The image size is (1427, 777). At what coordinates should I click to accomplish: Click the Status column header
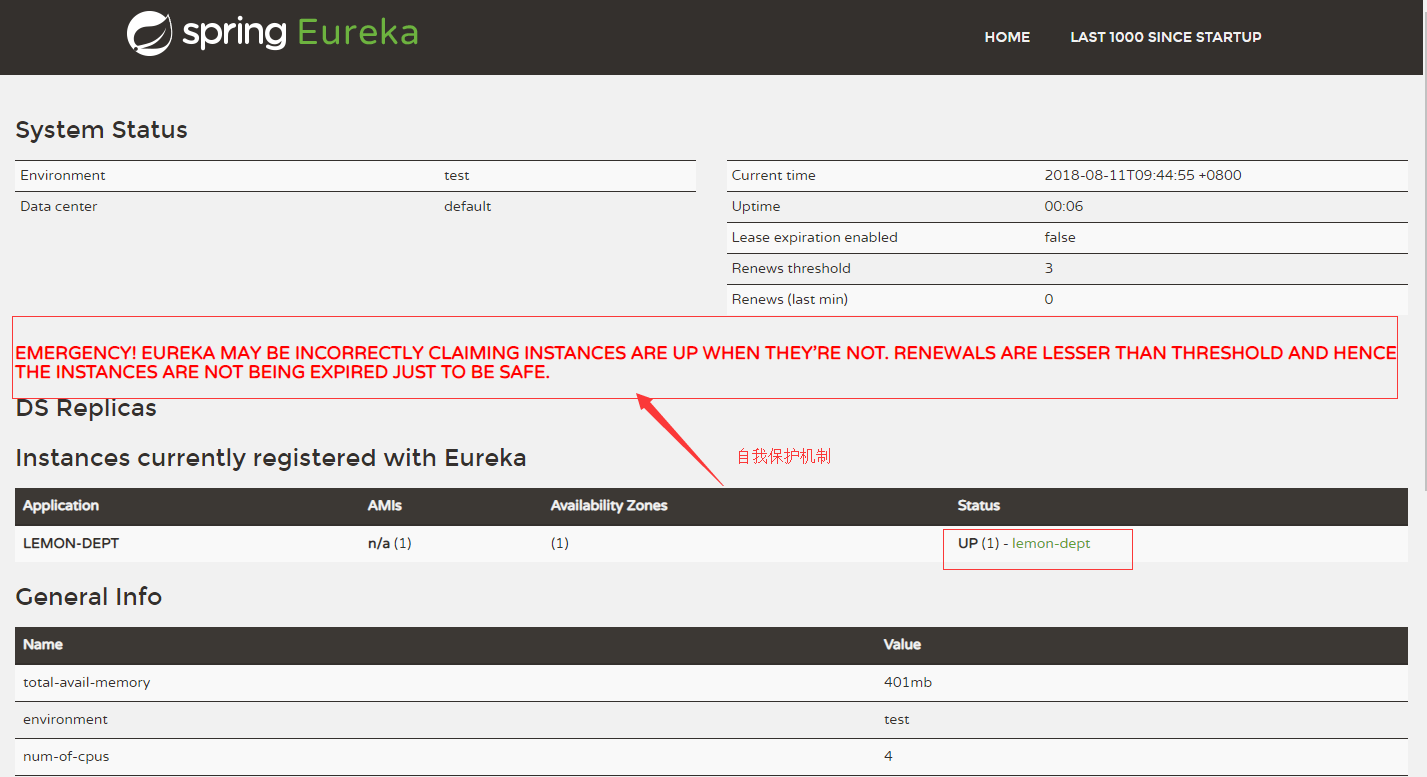click(x=979, y=506)
